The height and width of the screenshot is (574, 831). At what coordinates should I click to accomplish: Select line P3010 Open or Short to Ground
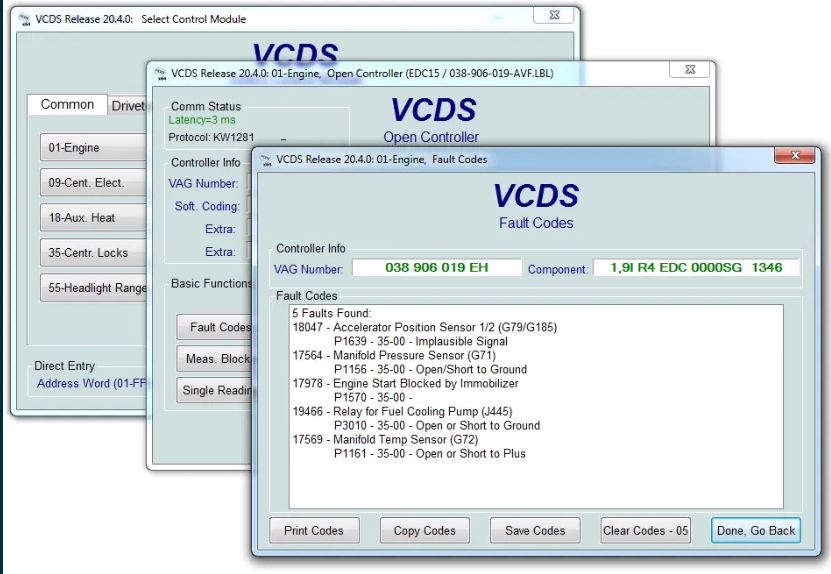(437, 426)
